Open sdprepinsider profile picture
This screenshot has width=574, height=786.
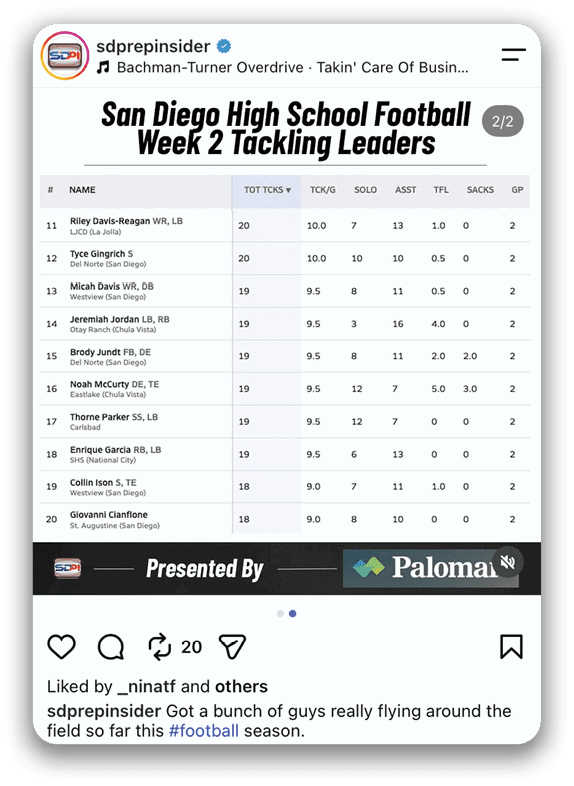point(65,56)
